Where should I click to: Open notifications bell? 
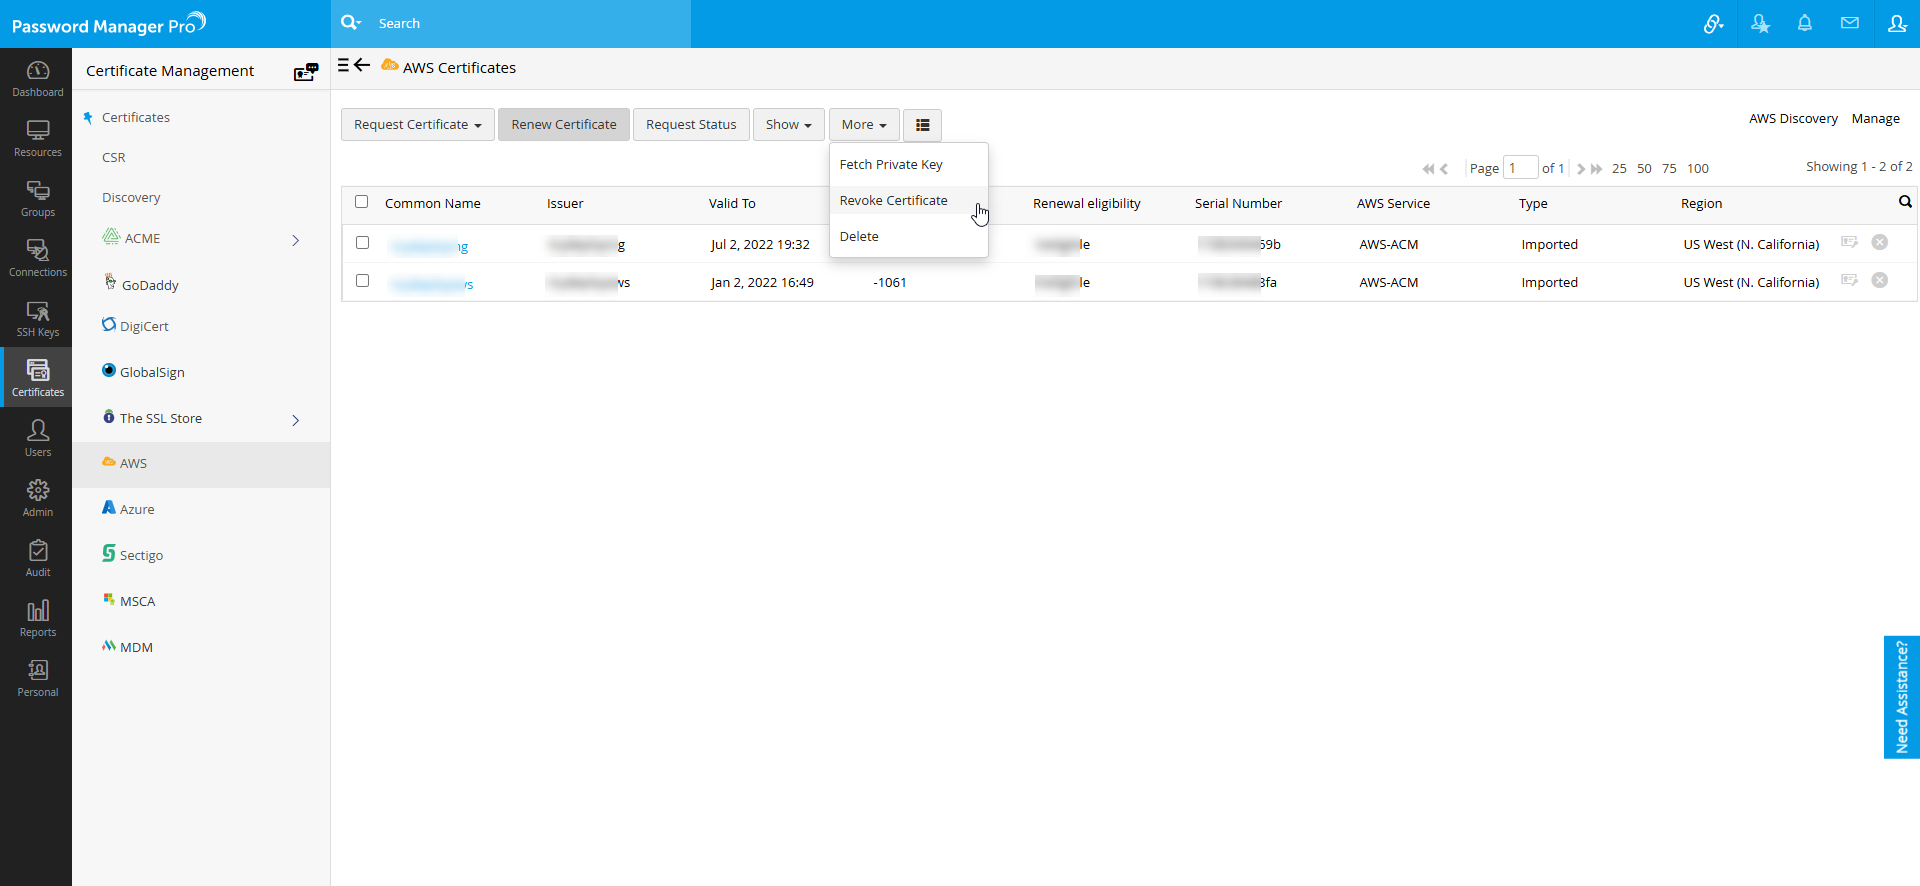(x=1805, y=23)
